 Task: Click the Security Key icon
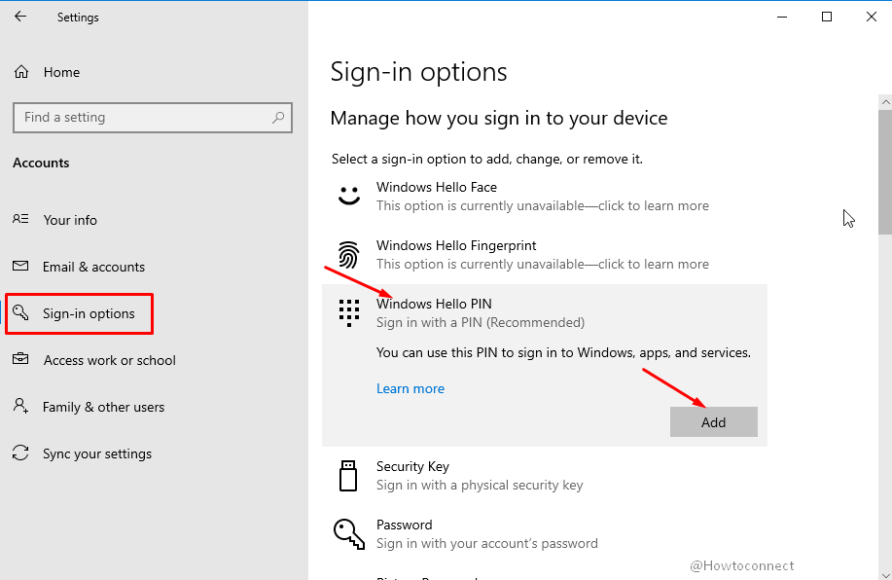[348, 475]
